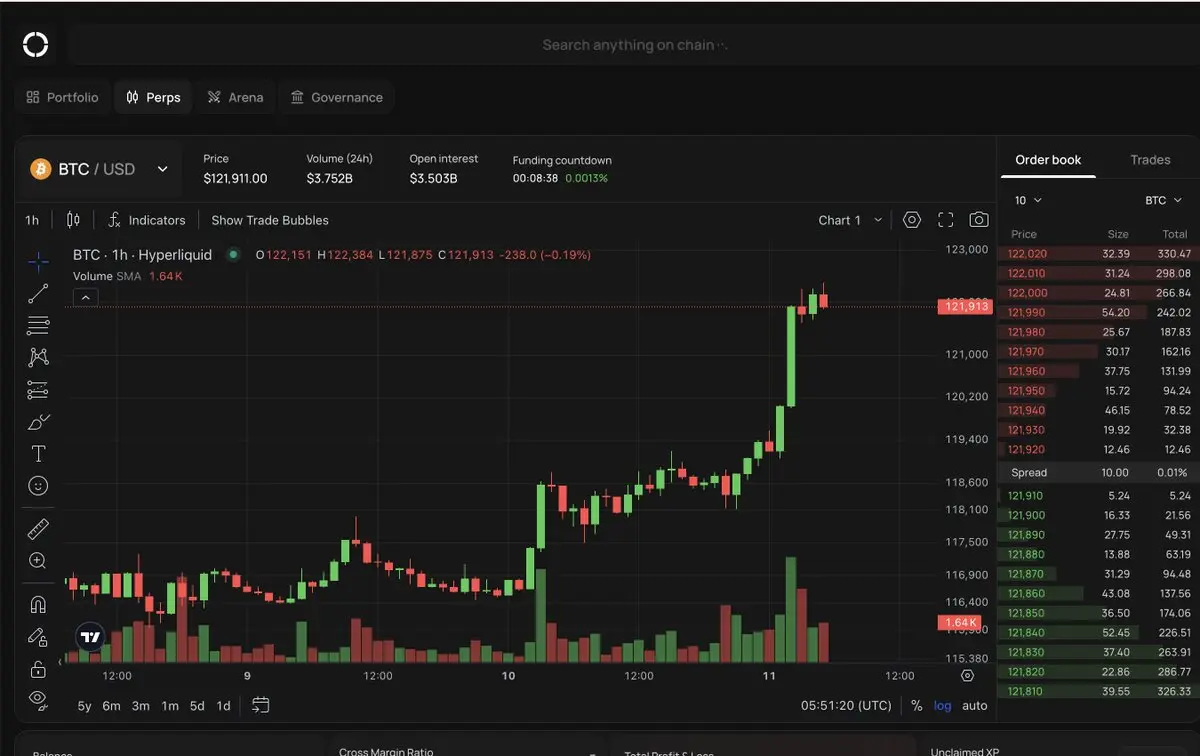The width and height of the screenshot is (1200, 756).
Task: Switch to the Trades tab
Action: click(x=1150, y=160)
